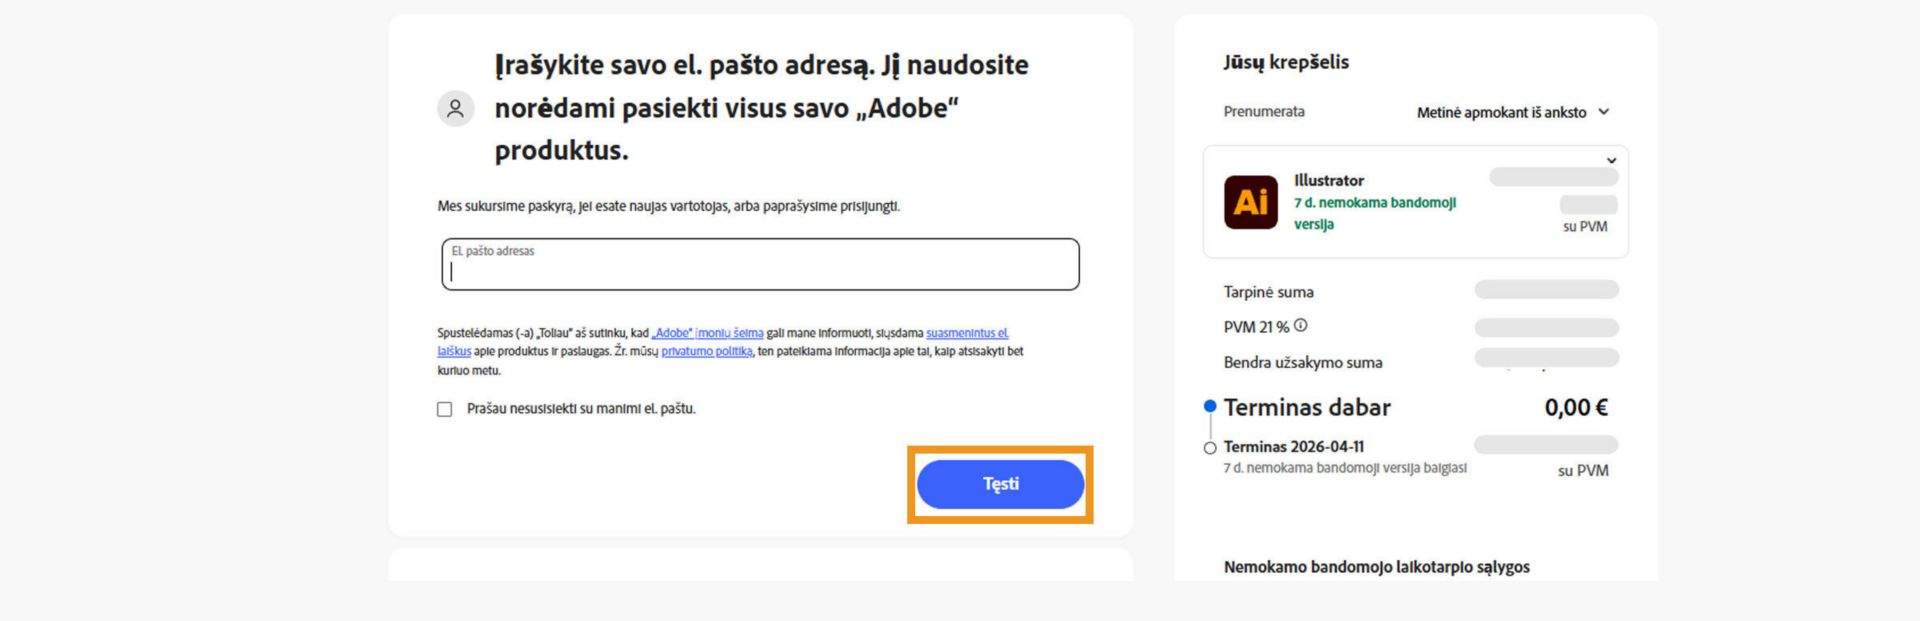1920x621 pixels.
Task: Select the Terminas dabar payment option
Action: pos(1209,405)
